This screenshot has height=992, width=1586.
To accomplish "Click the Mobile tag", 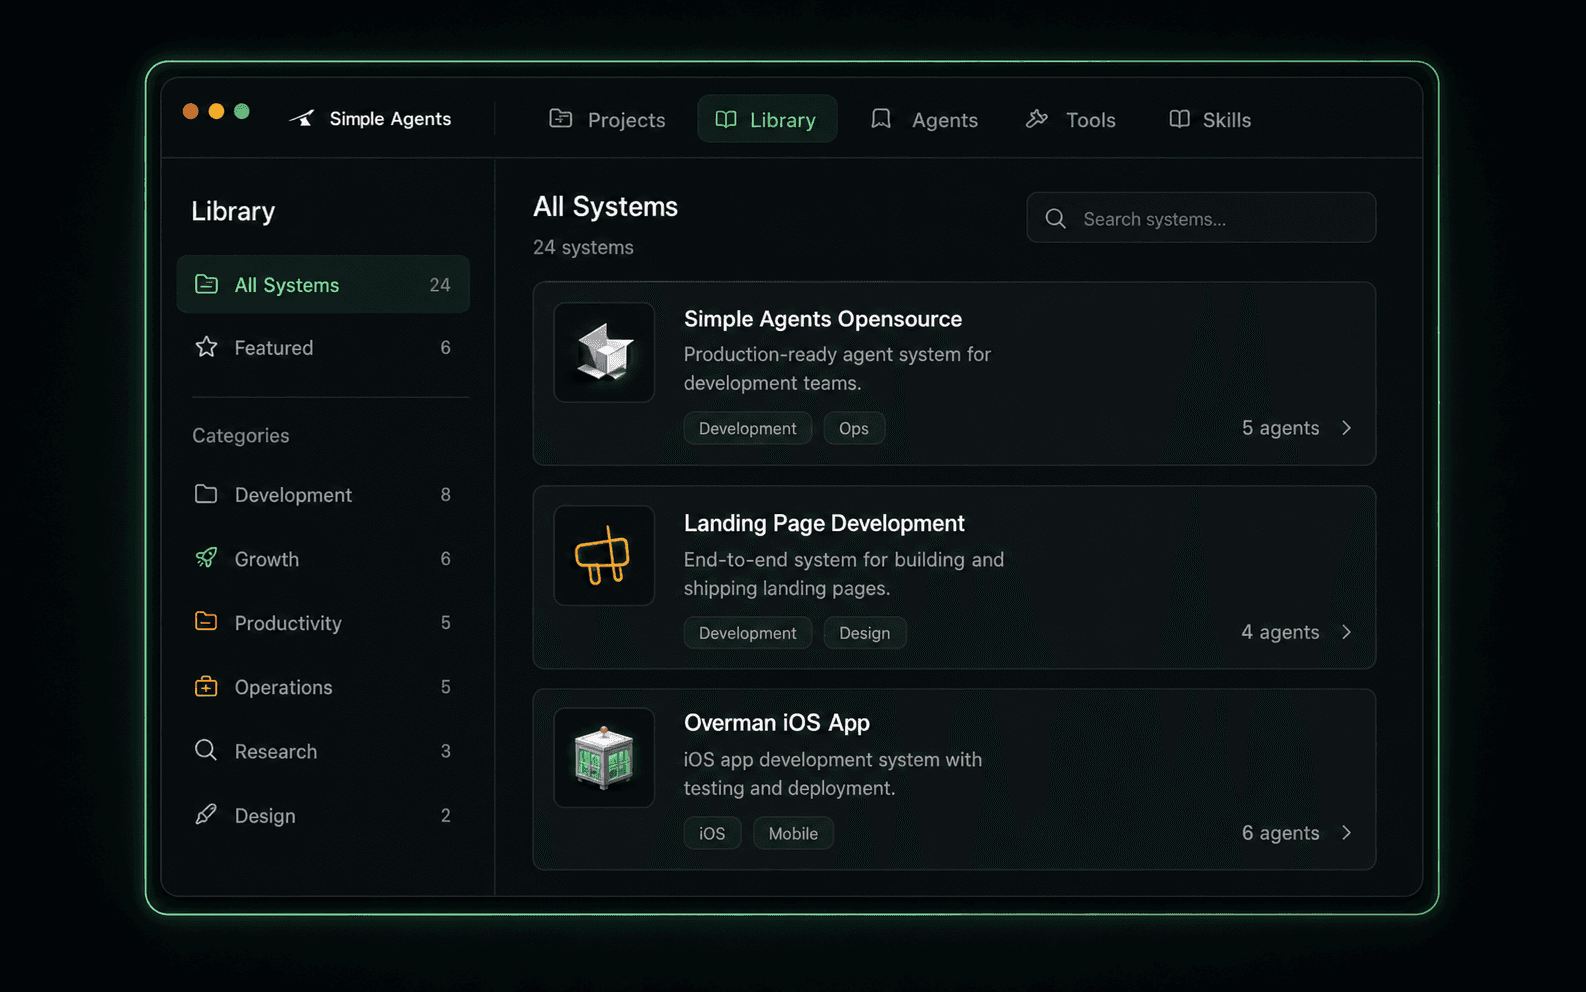I will coord(793,833).
